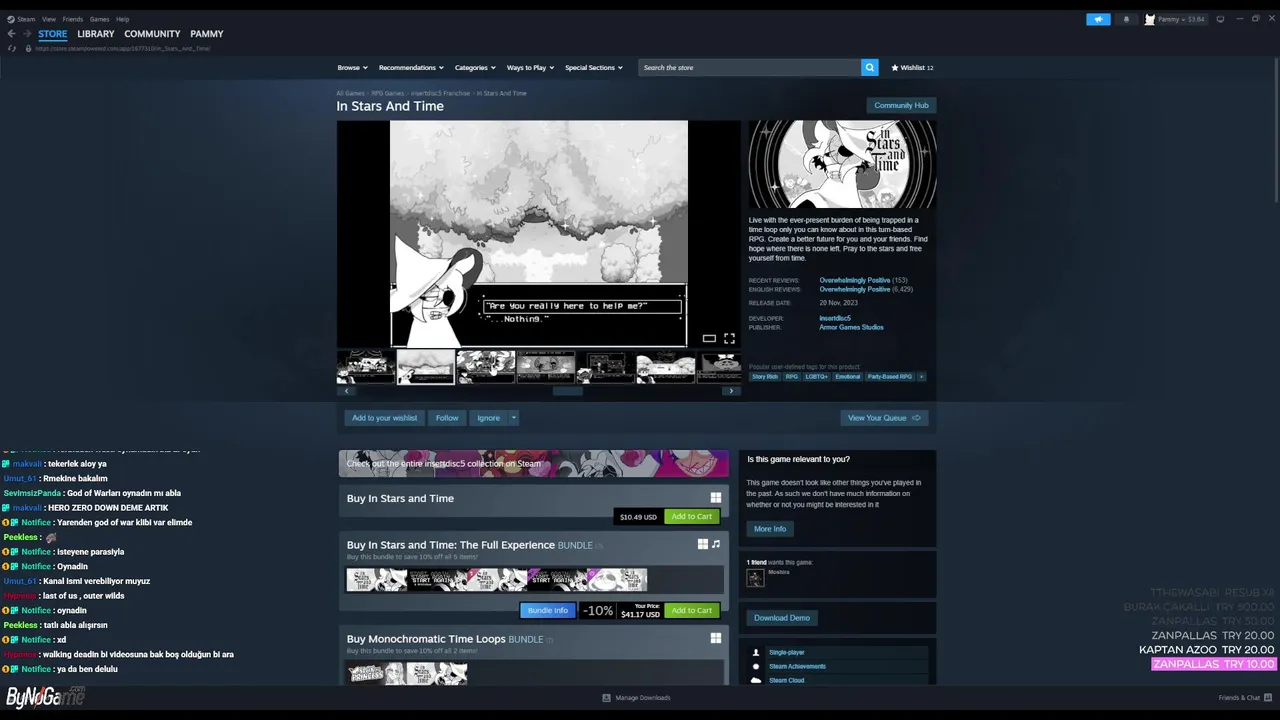Click the Steam Cloud feature icon
Screen dimensions: 1280x720
(x=756, y=680)
